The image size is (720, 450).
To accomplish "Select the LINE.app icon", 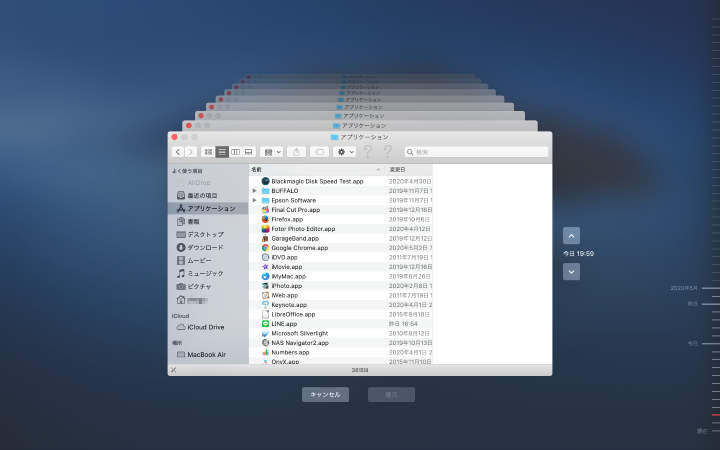I will (x=265, y=324).
